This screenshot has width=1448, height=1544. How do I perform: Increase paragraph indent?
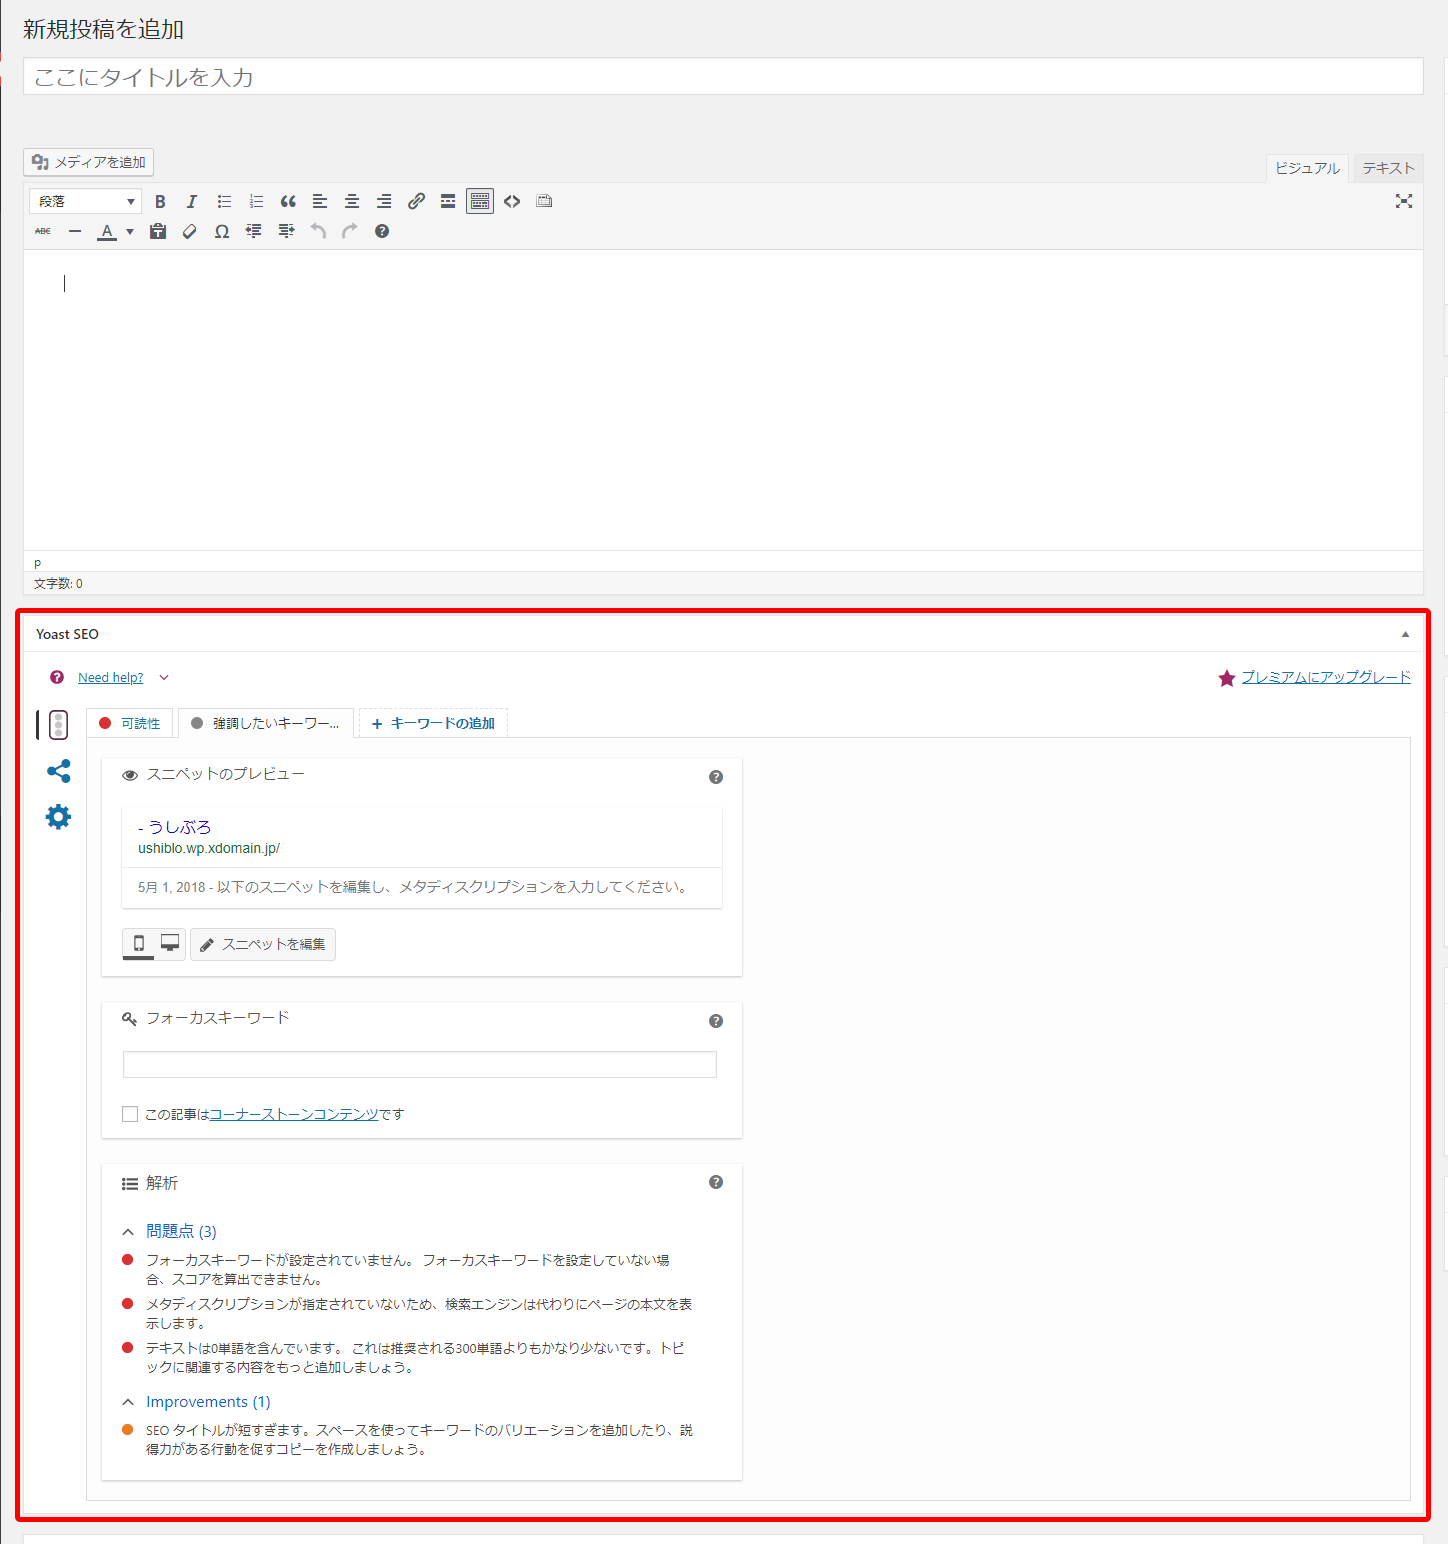click(286, 231)
